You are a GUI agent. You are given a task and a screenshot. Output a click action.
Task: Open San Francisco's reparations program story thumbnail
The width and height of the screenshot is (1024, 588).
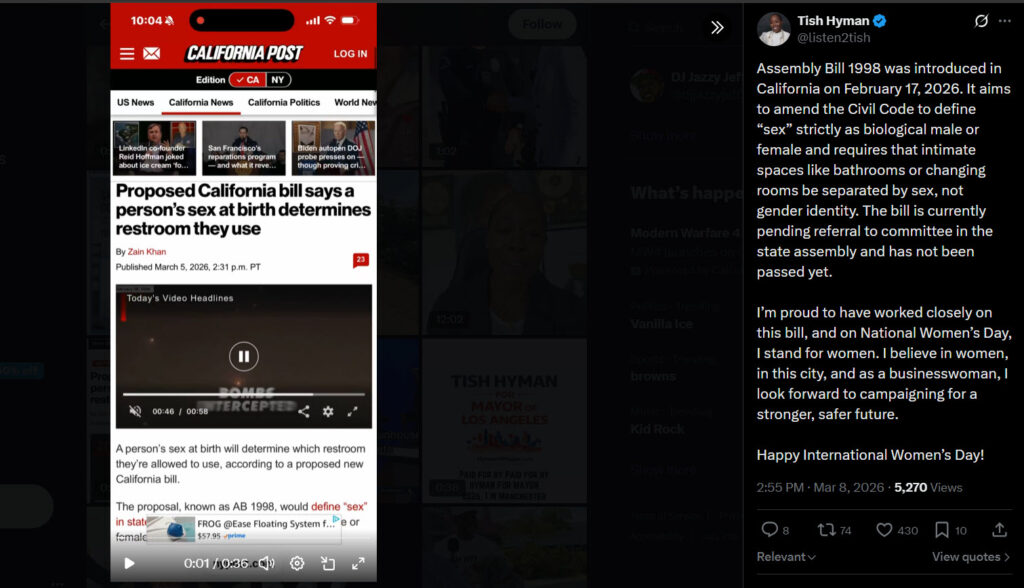244,148
